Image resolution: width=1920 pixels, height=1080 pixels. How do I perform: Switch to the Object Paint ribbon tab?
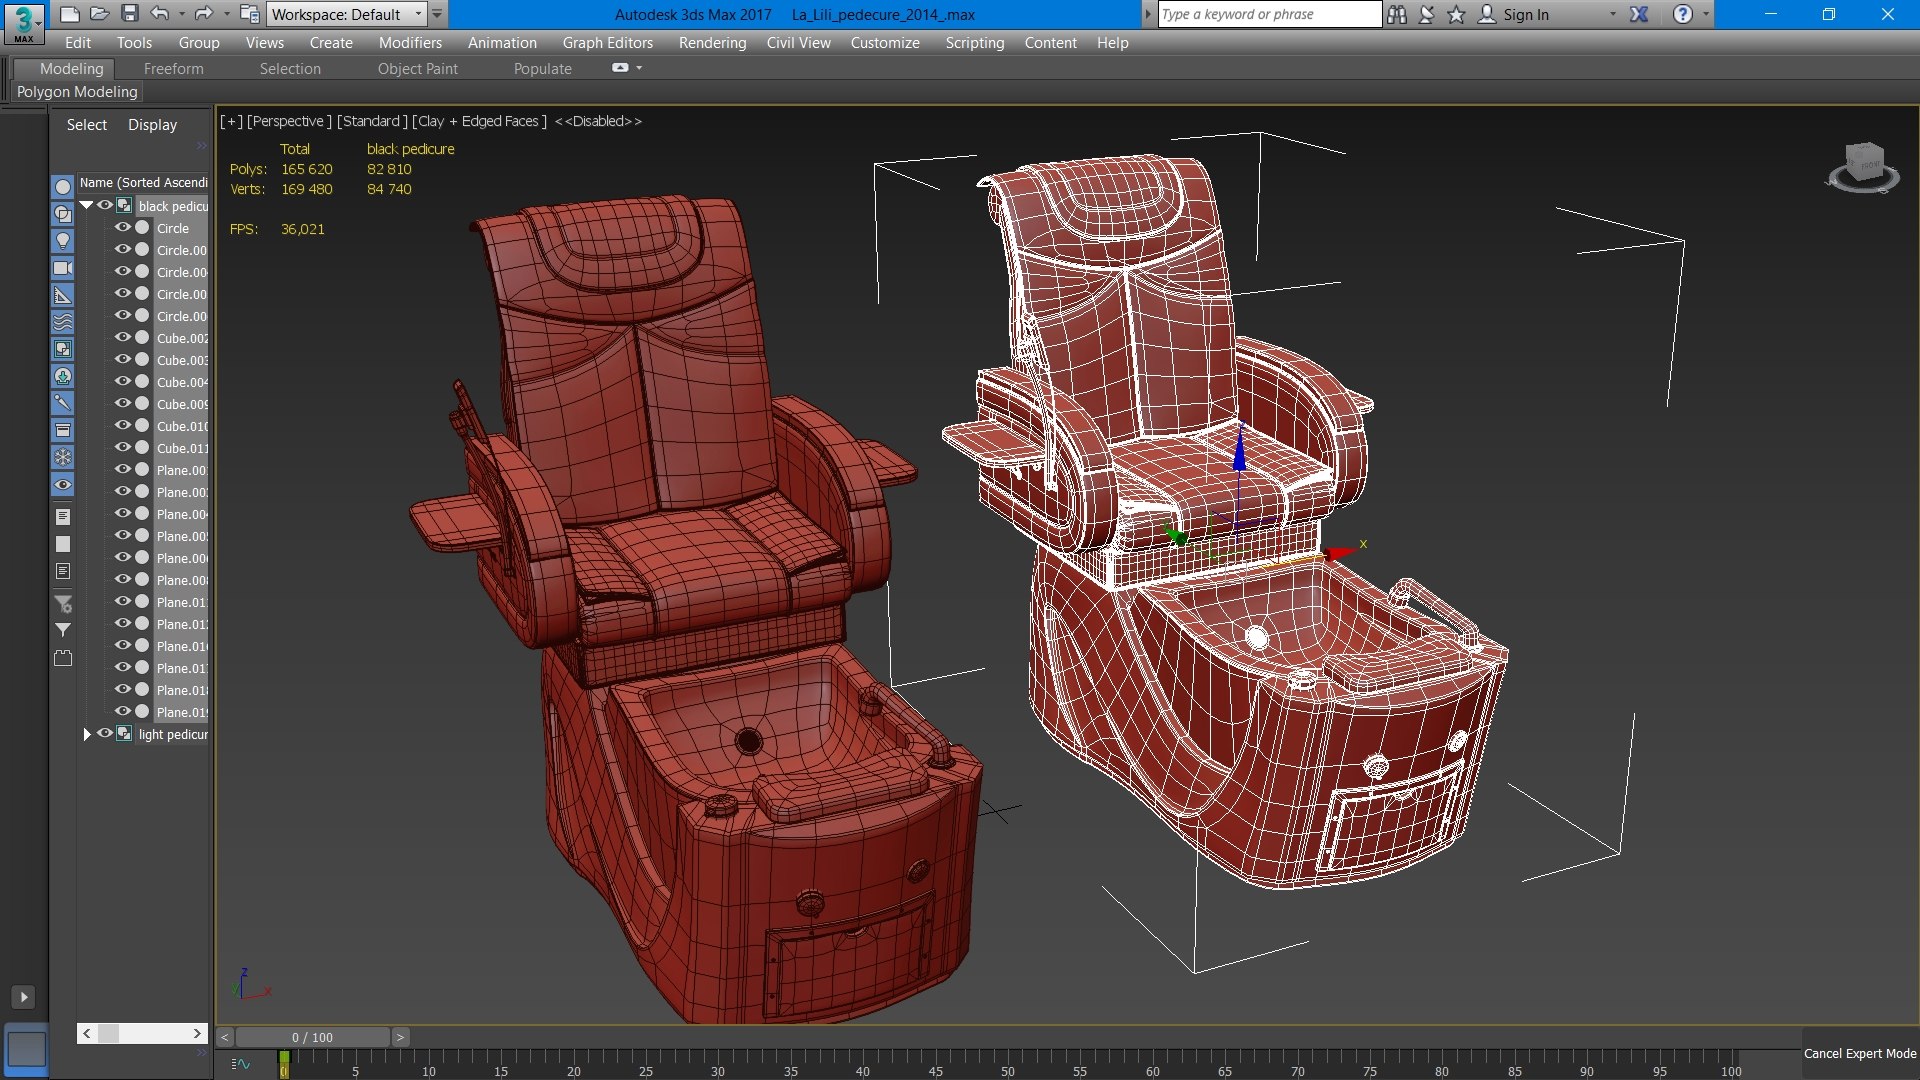(x=417, y=68)
